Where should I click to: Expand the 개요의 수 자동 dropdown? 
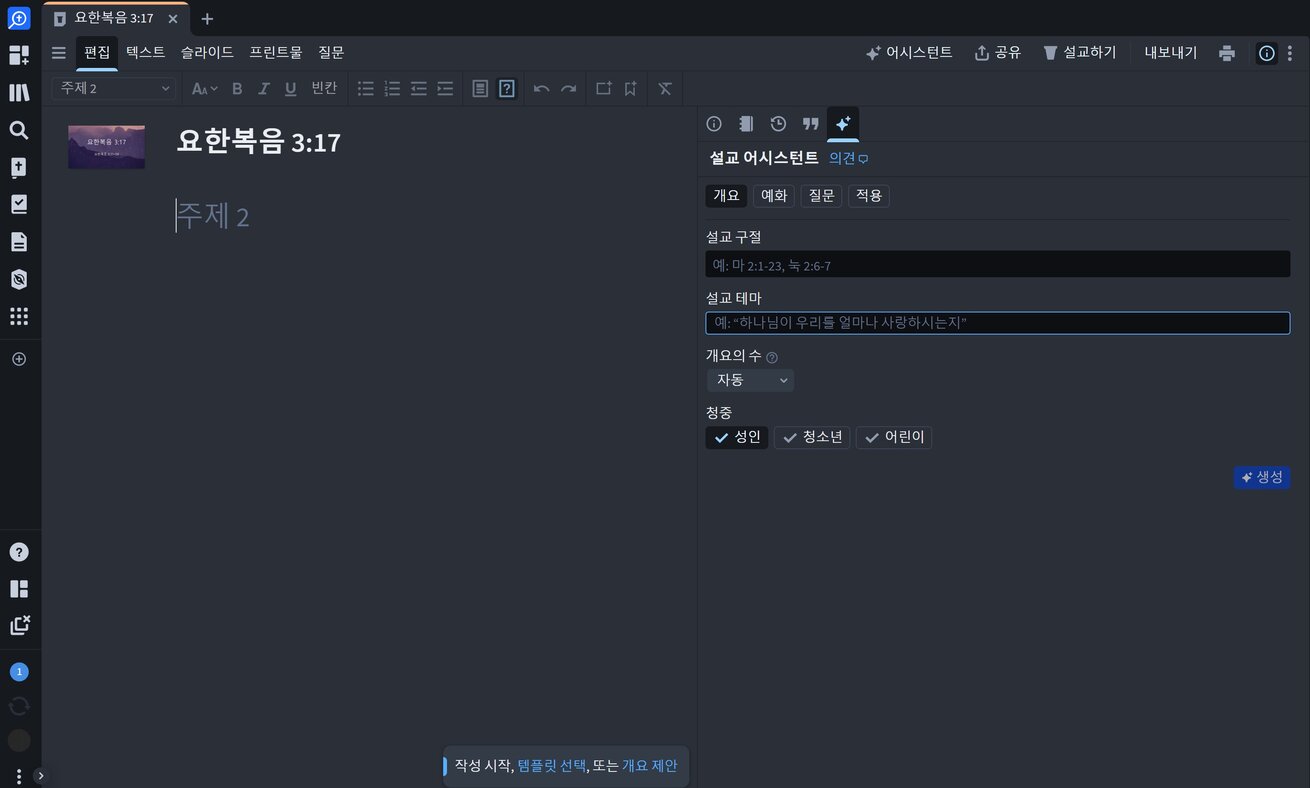pos(750,380)
